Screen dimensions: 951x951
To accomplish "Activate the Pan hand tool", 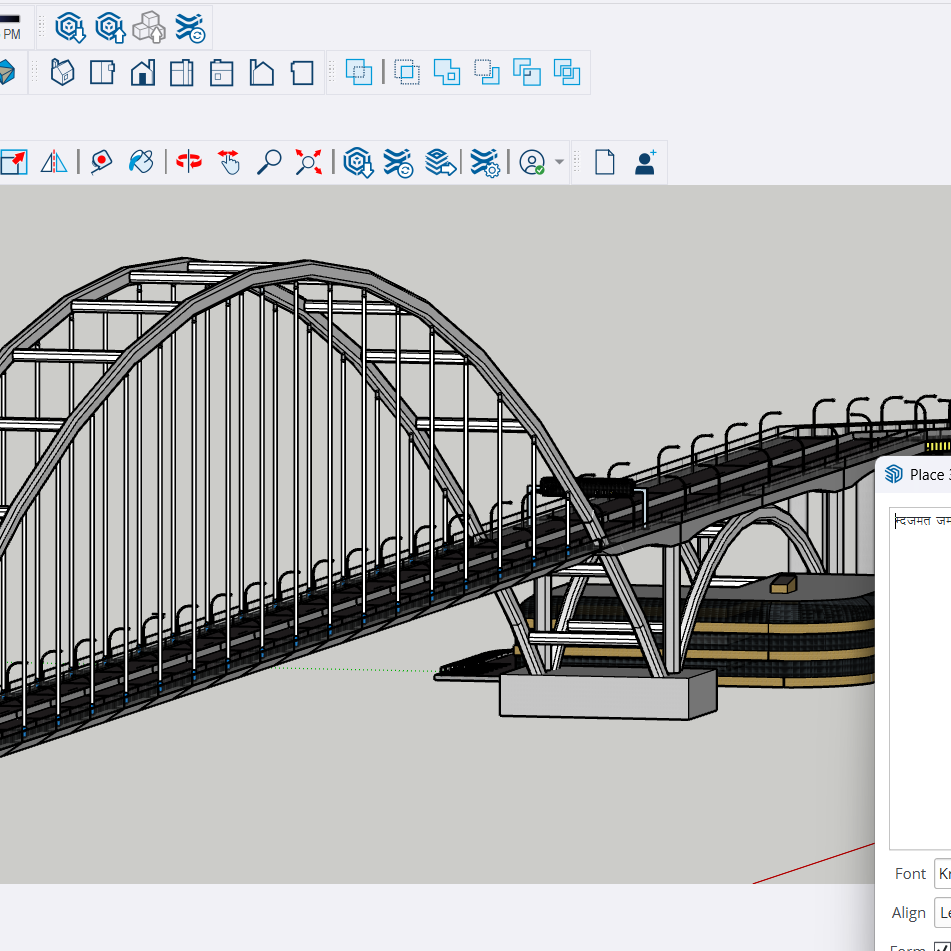I will click(x=229, y=163).
